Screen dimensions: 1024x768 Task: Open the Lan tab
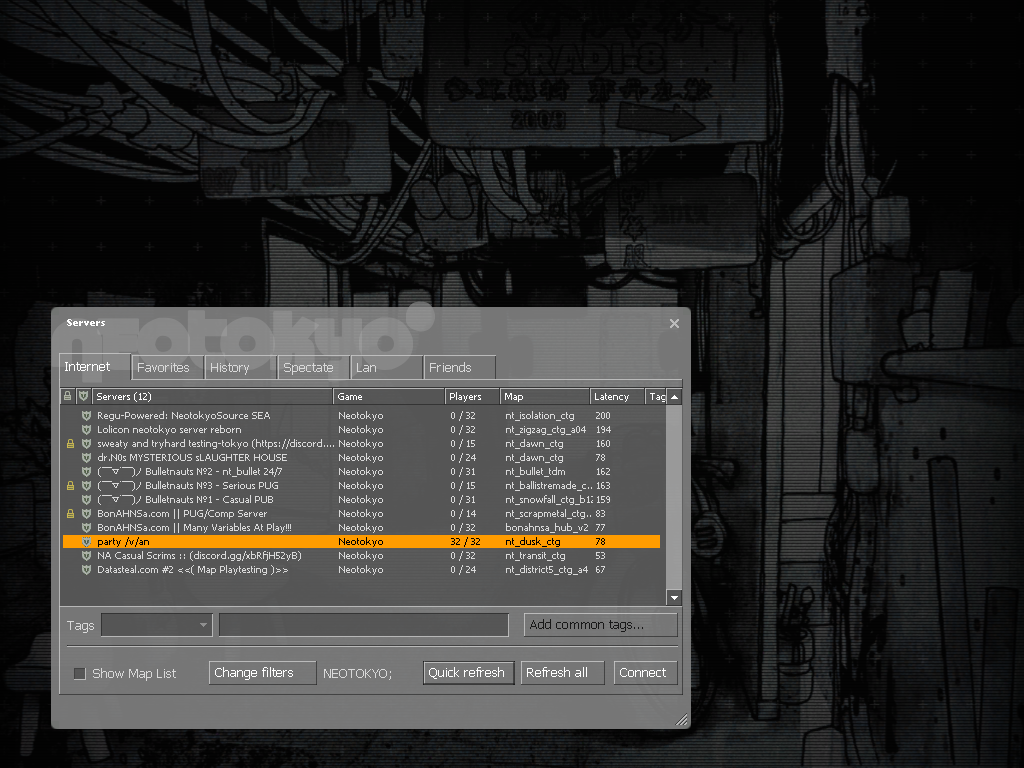387,368
